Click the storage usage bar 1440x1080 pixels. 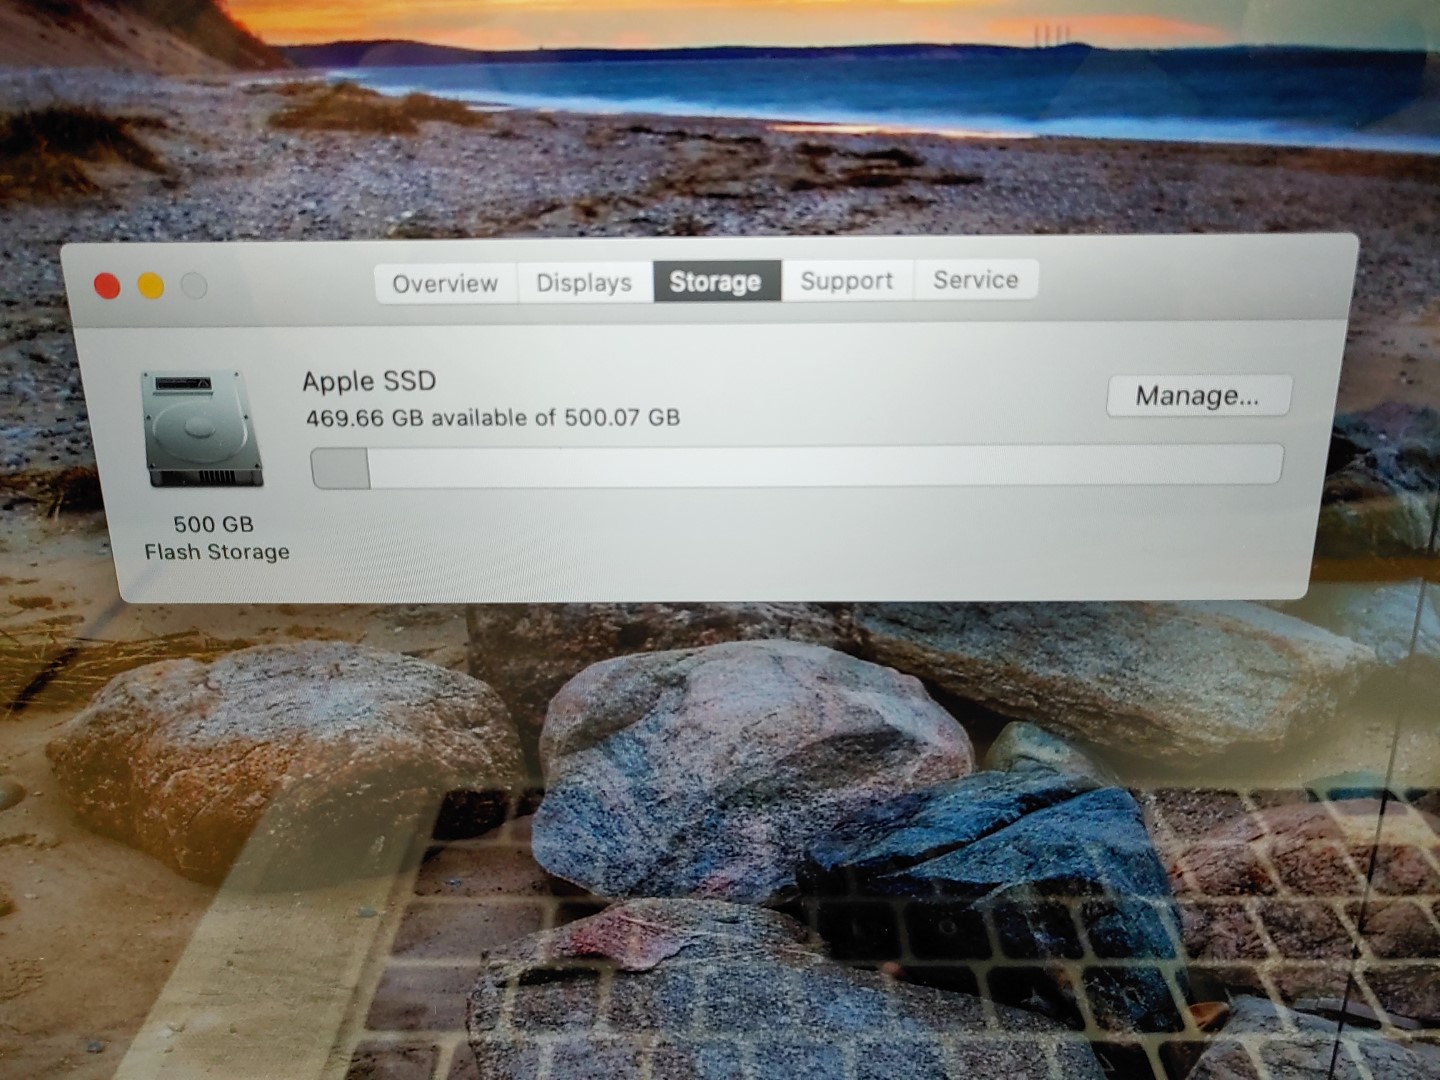click(796, 467)
